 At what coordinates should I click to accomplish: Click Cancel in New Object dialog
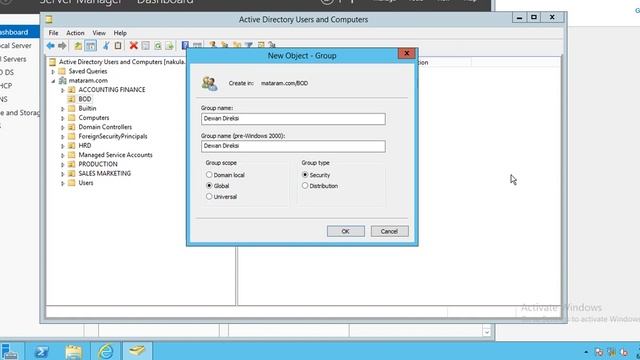389,231
